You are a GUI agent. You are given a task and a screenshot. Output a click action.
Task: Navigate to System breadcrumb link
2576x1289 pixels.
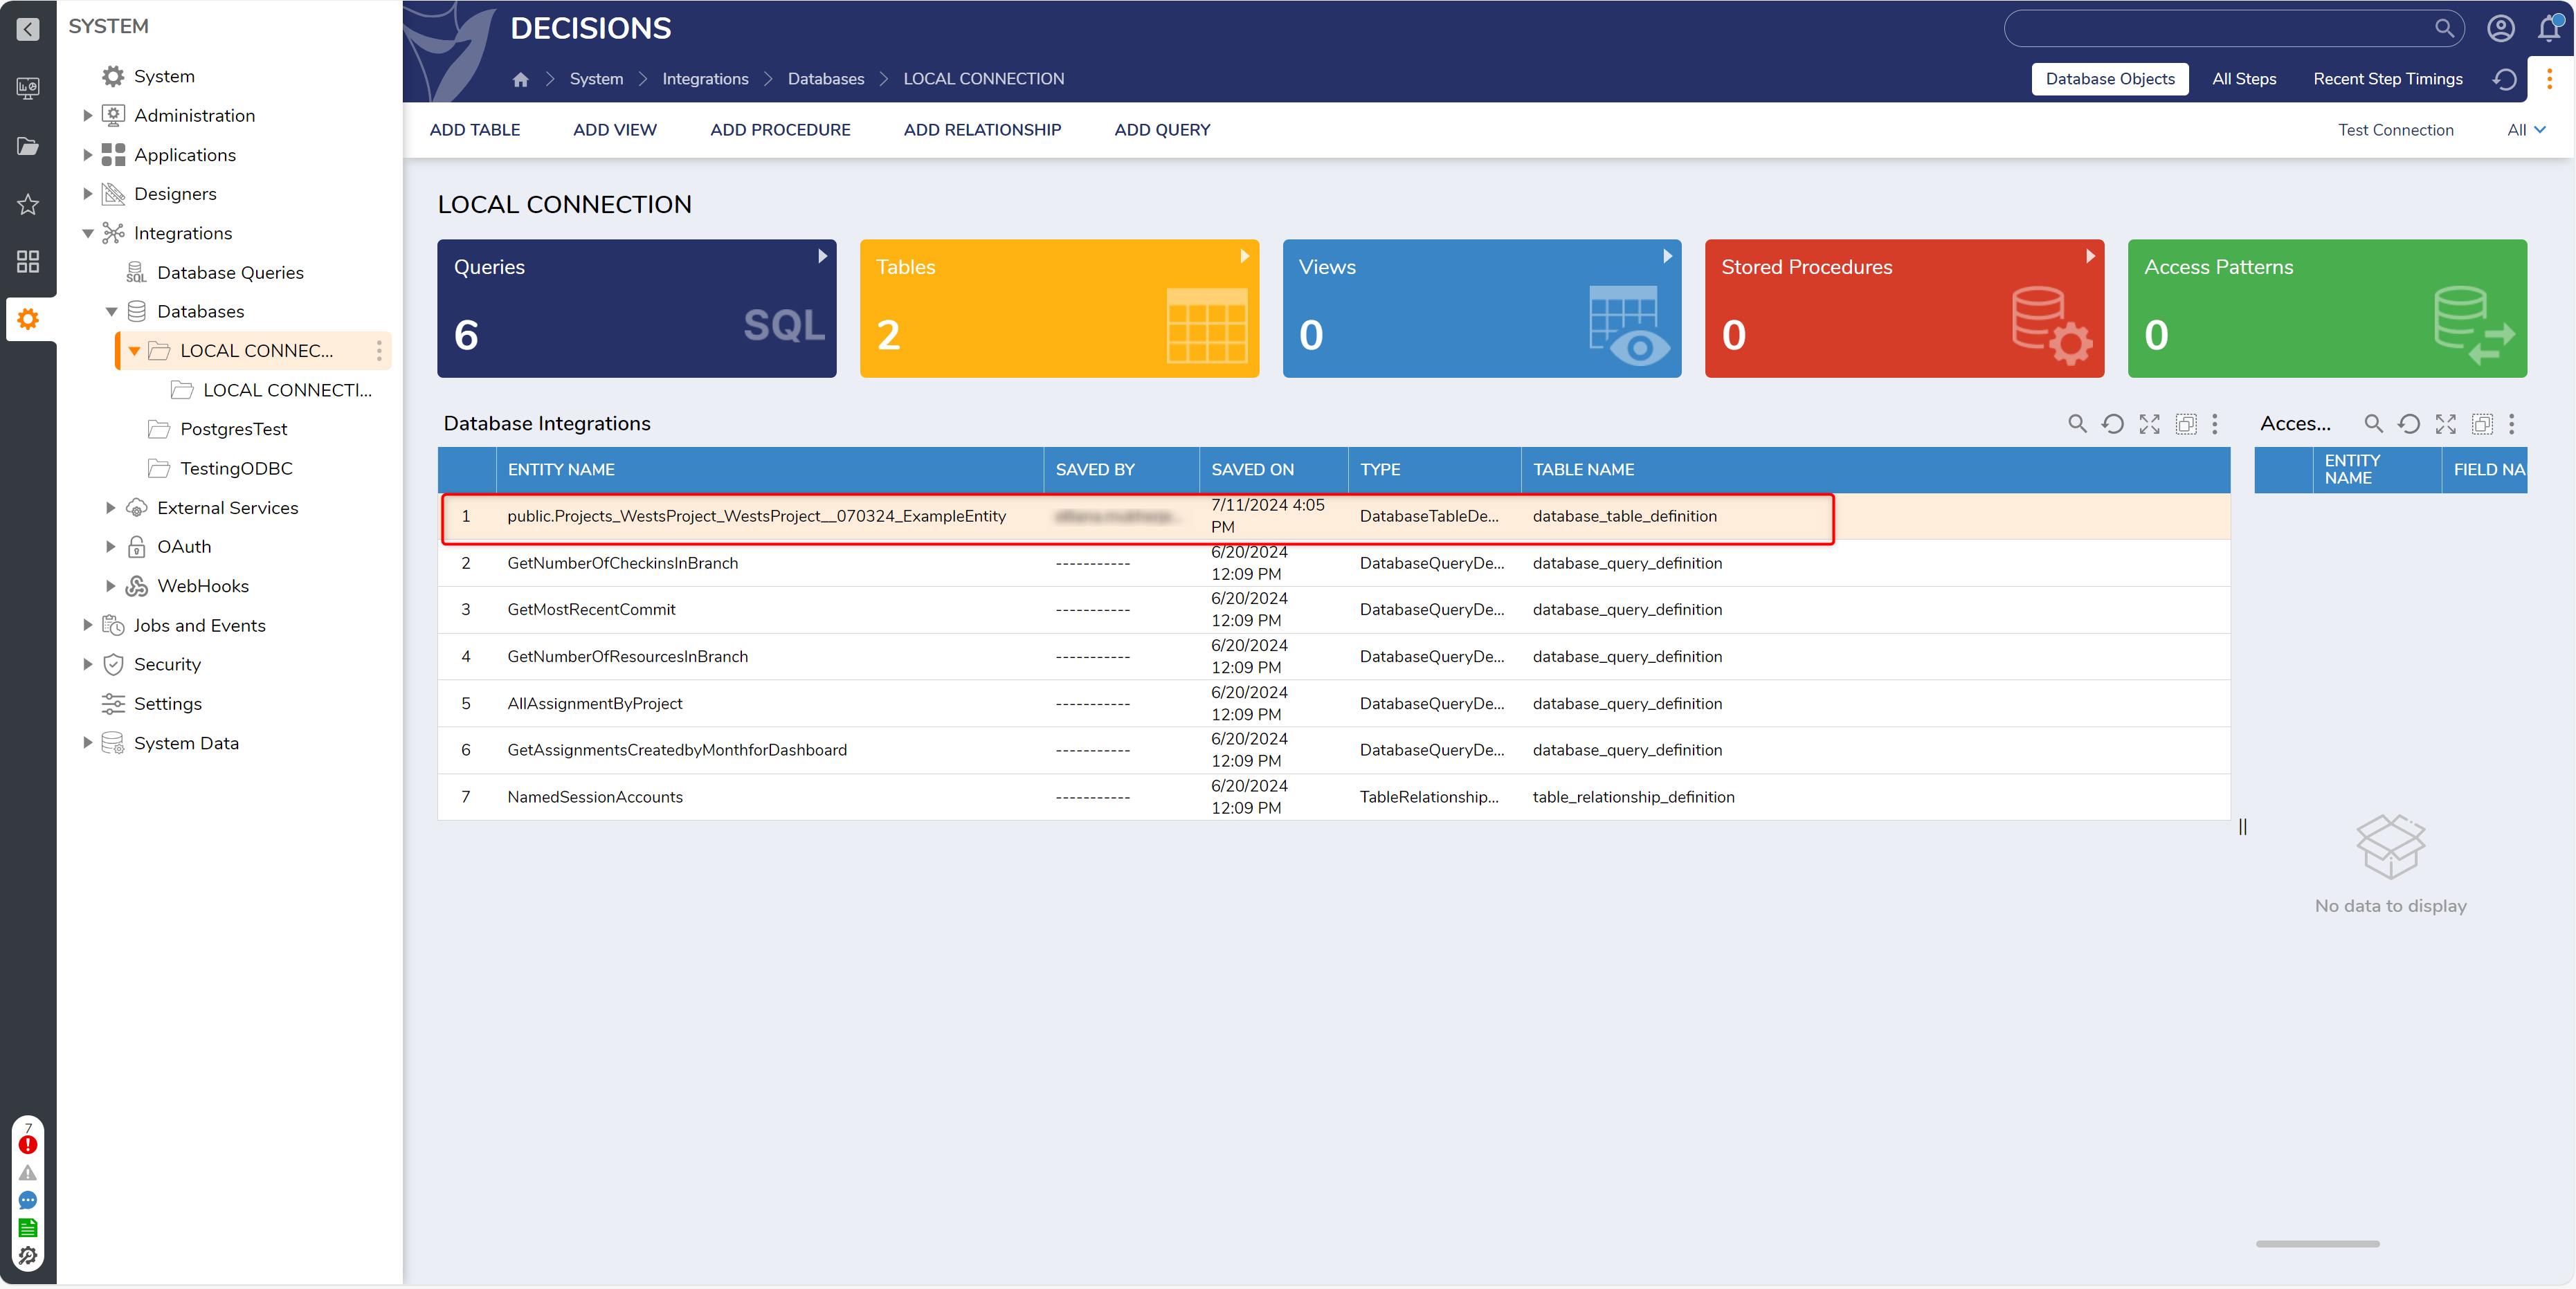click(x=596, y=79)
